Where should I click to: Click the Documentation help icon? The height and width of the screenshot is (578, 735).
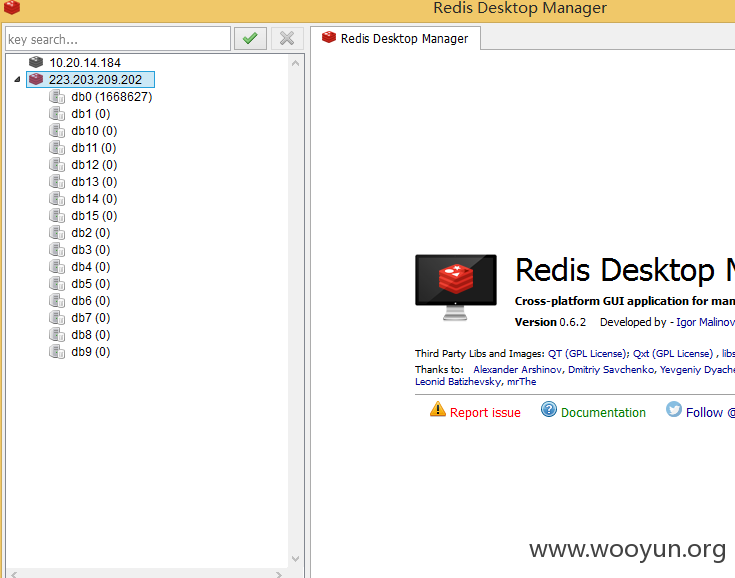[548, 409]
